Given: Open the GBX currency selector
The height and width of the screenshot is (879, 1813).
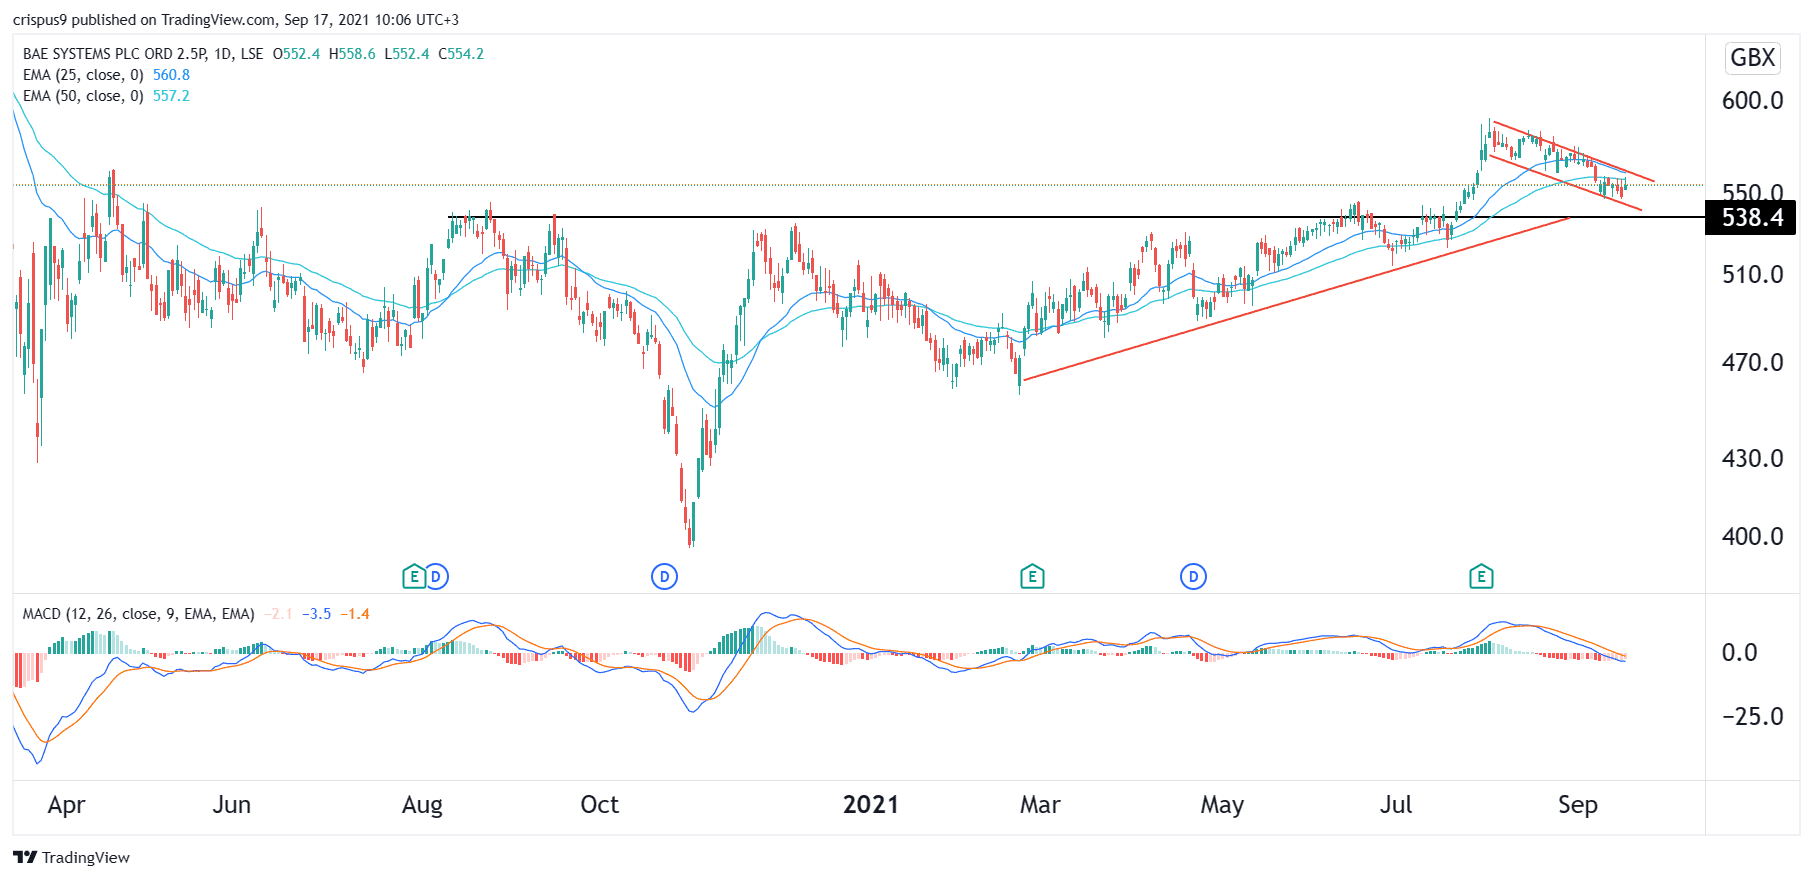Looking at the screenshot, I should click(x=1752, y=58).
